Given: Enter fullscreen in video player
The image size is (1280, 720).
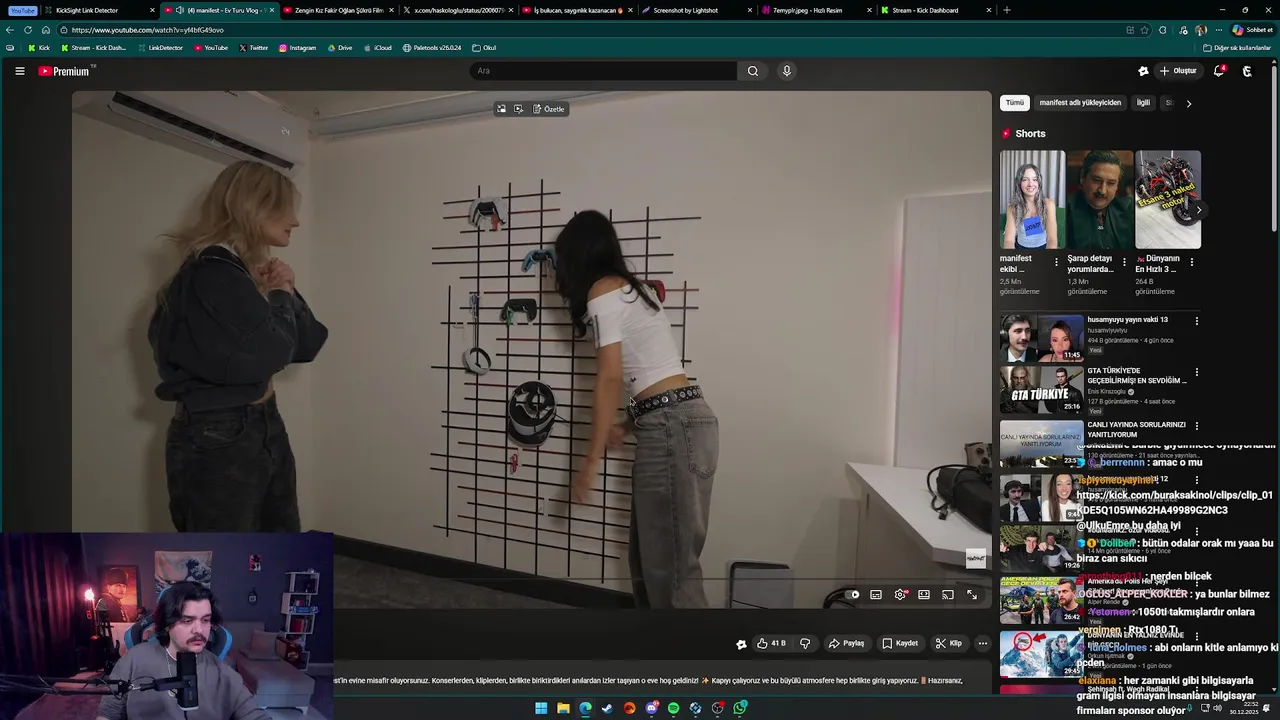Looking at the screenshot, I should (x=972, y=595).
